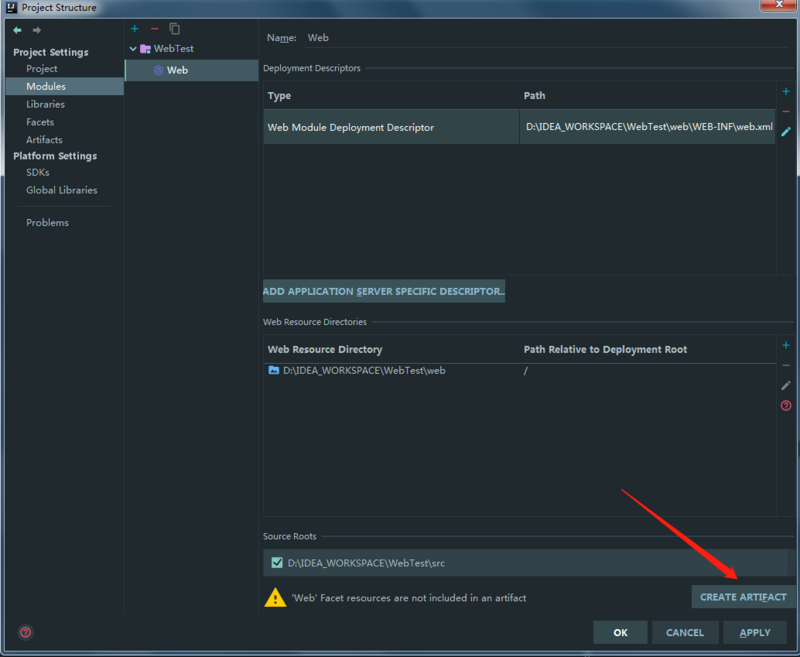This screenshot has height=657, width=800.
Task: Select Web Module Deployment Descriptor row
Action: pos(519,127)
